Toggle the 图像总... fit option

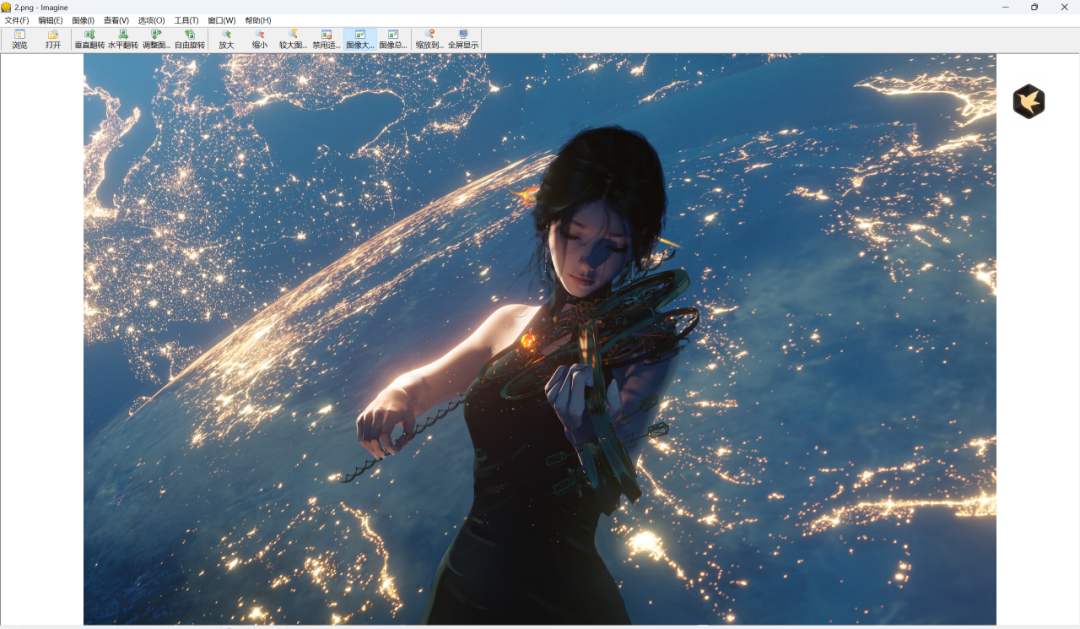point(393,39)
